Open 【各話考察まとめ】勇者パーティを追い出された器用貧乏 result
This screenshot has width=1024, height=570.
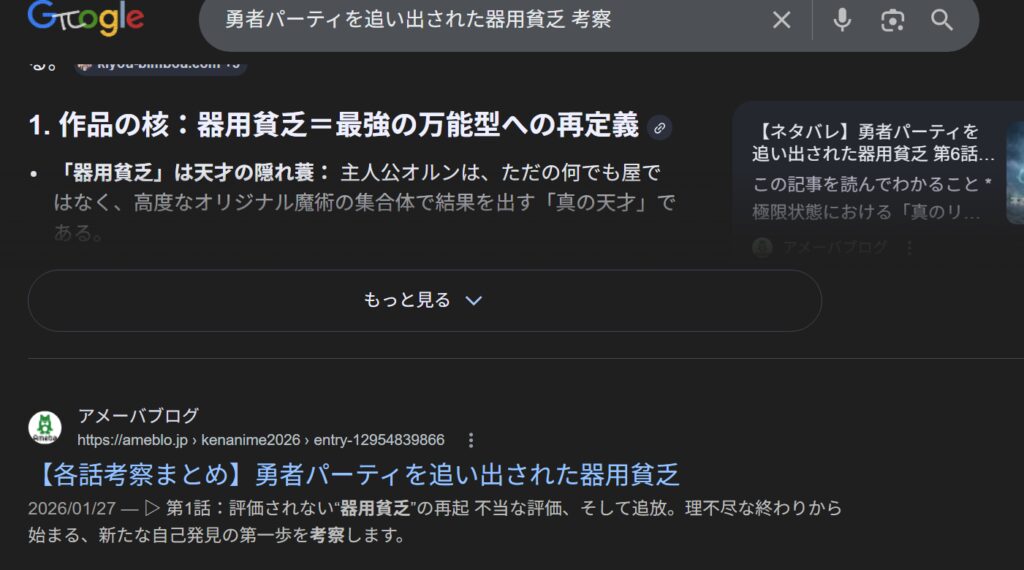pos(358,475)
